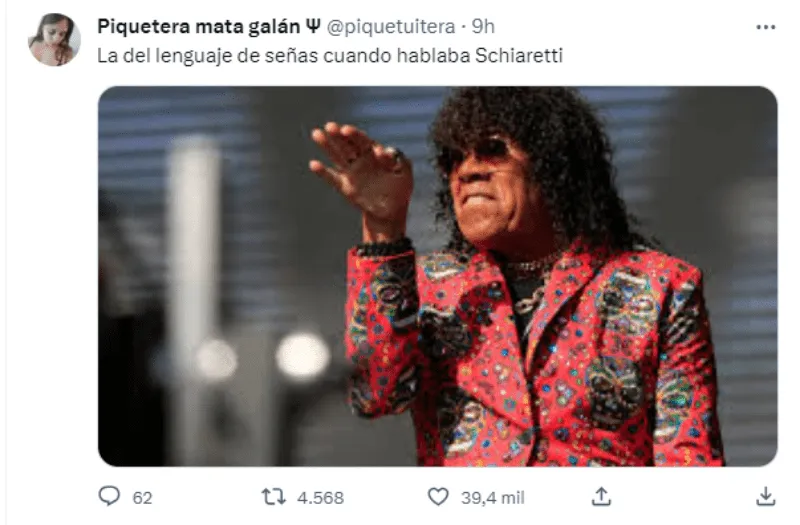Click the red sequined jacket in the photo

click(531, 357)
